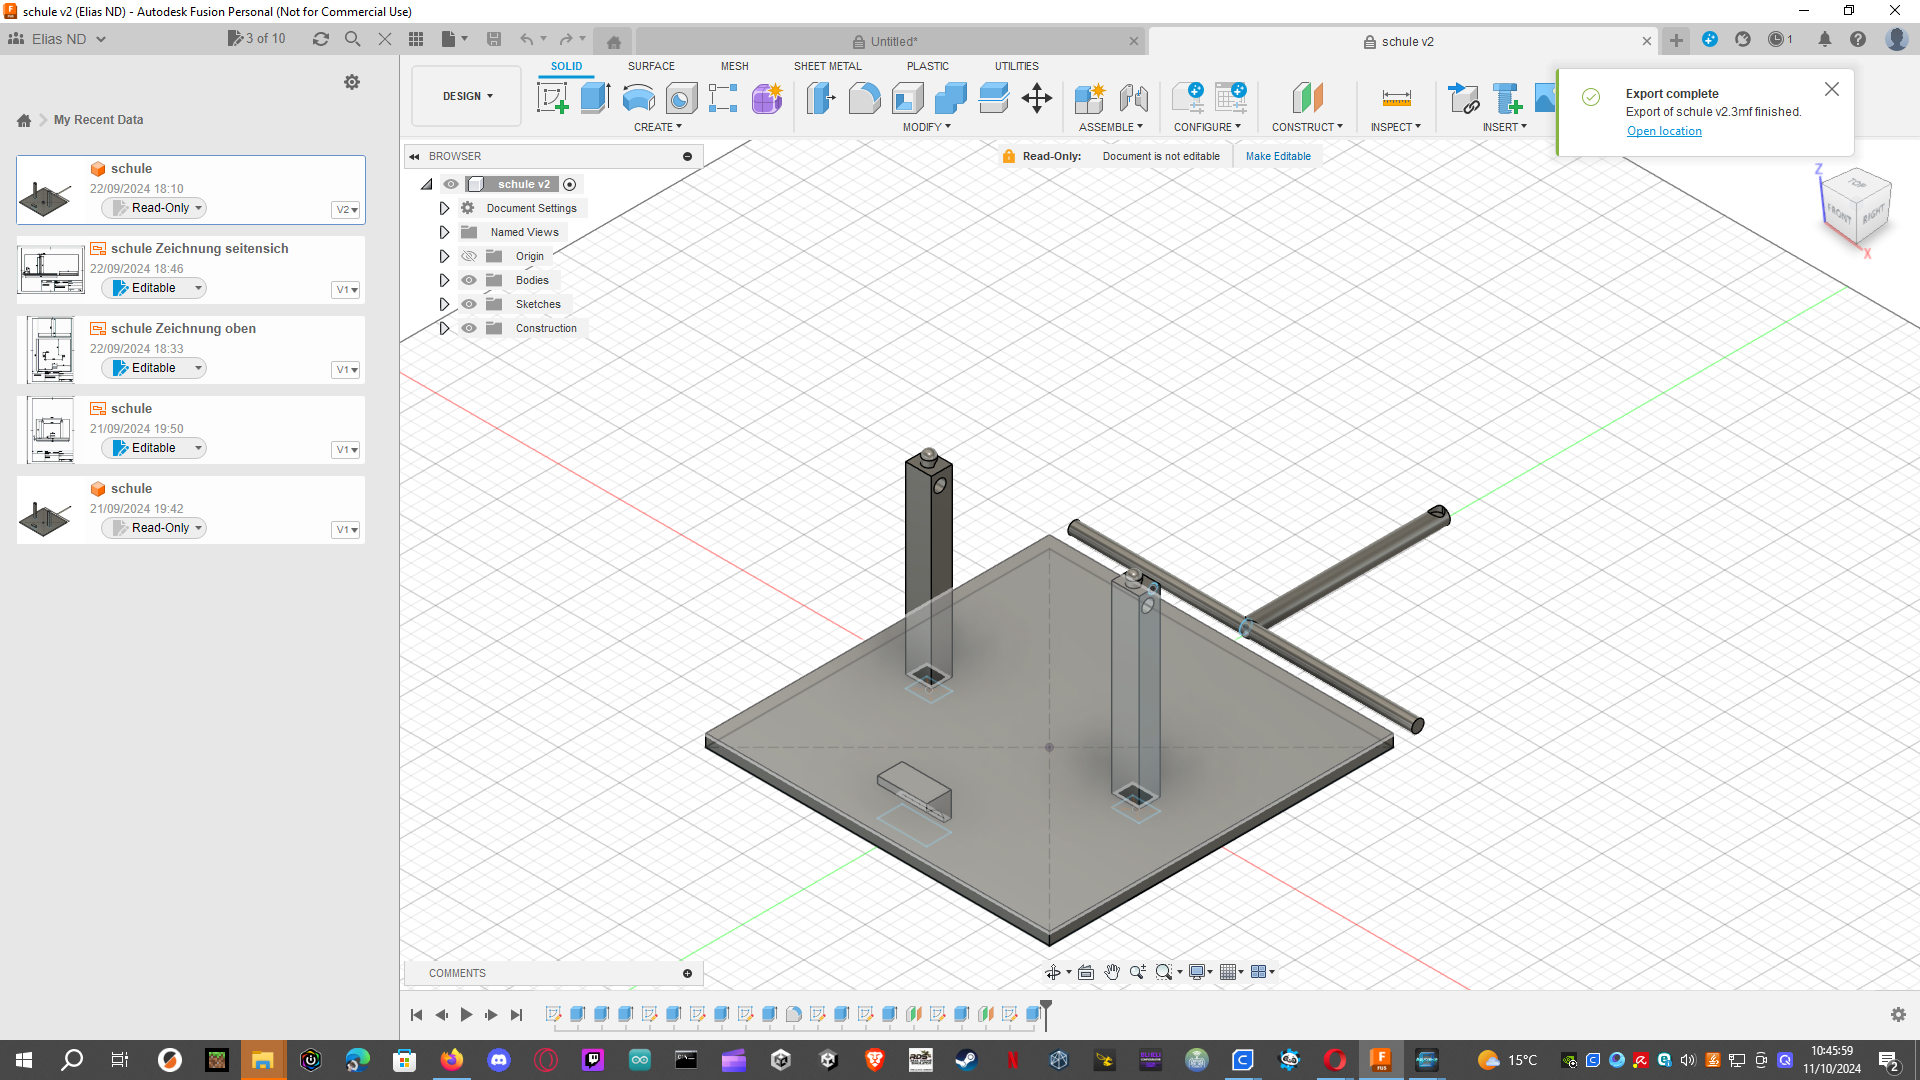Select the Offset Plane construct tool
Viewport: 1920px width, 1080px height.
tap(1307, 98)
